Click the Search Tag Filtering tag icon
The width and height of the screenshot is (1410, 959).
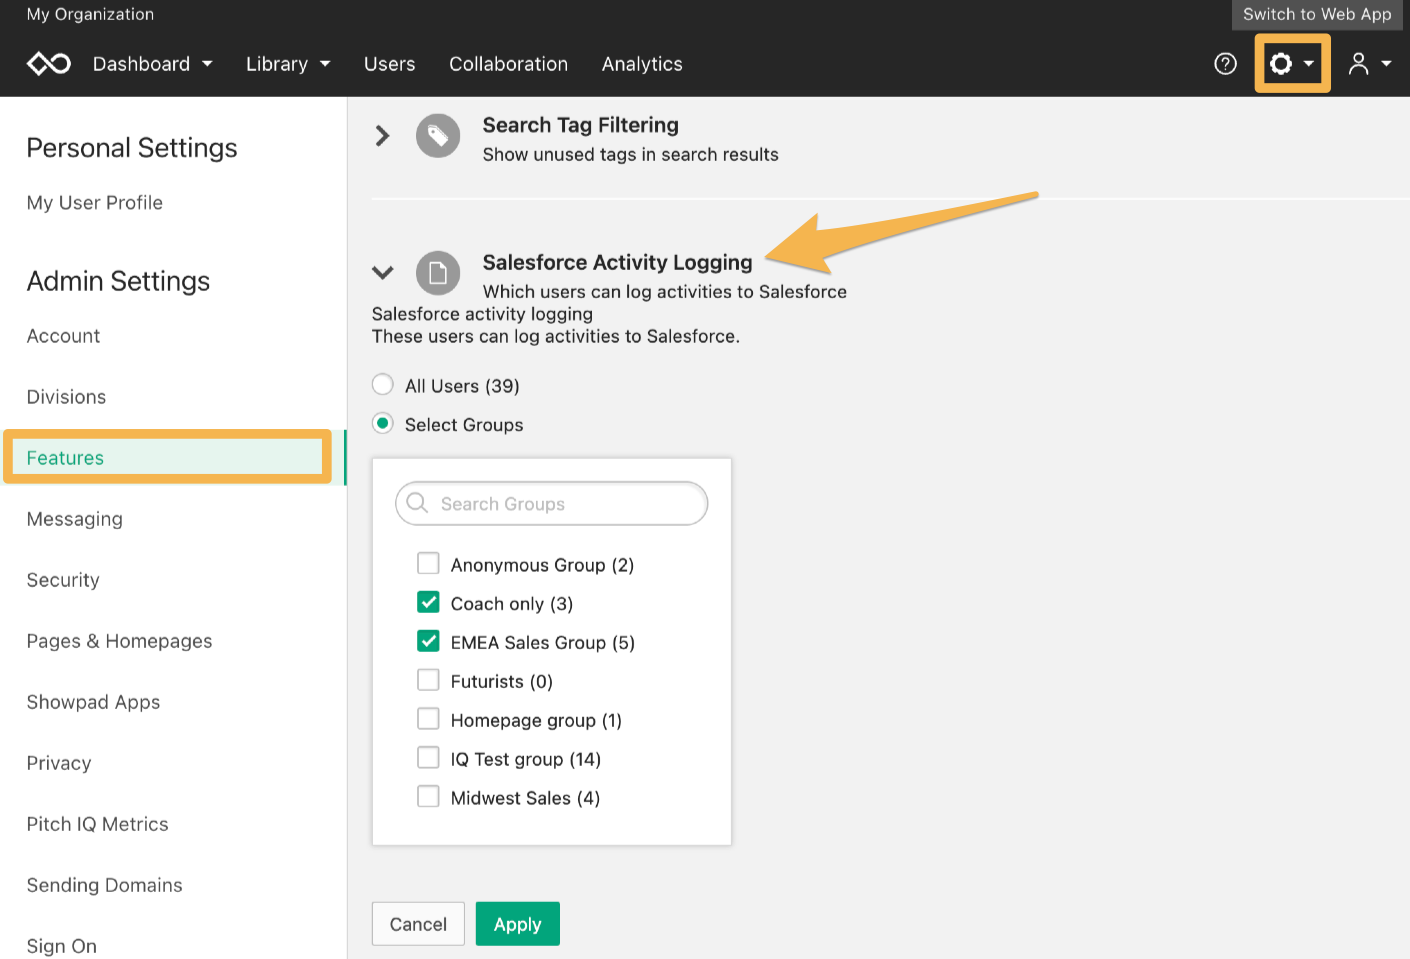pos(438,136)
